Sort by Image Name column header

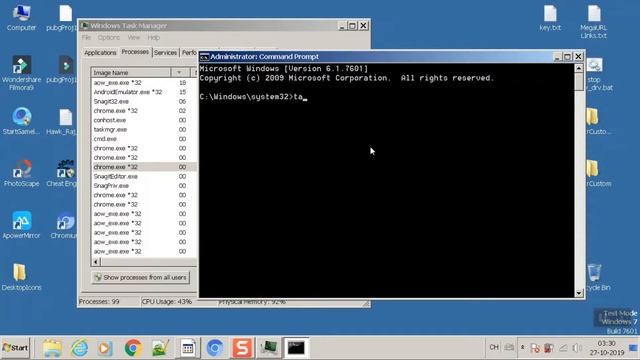point(131,73)
